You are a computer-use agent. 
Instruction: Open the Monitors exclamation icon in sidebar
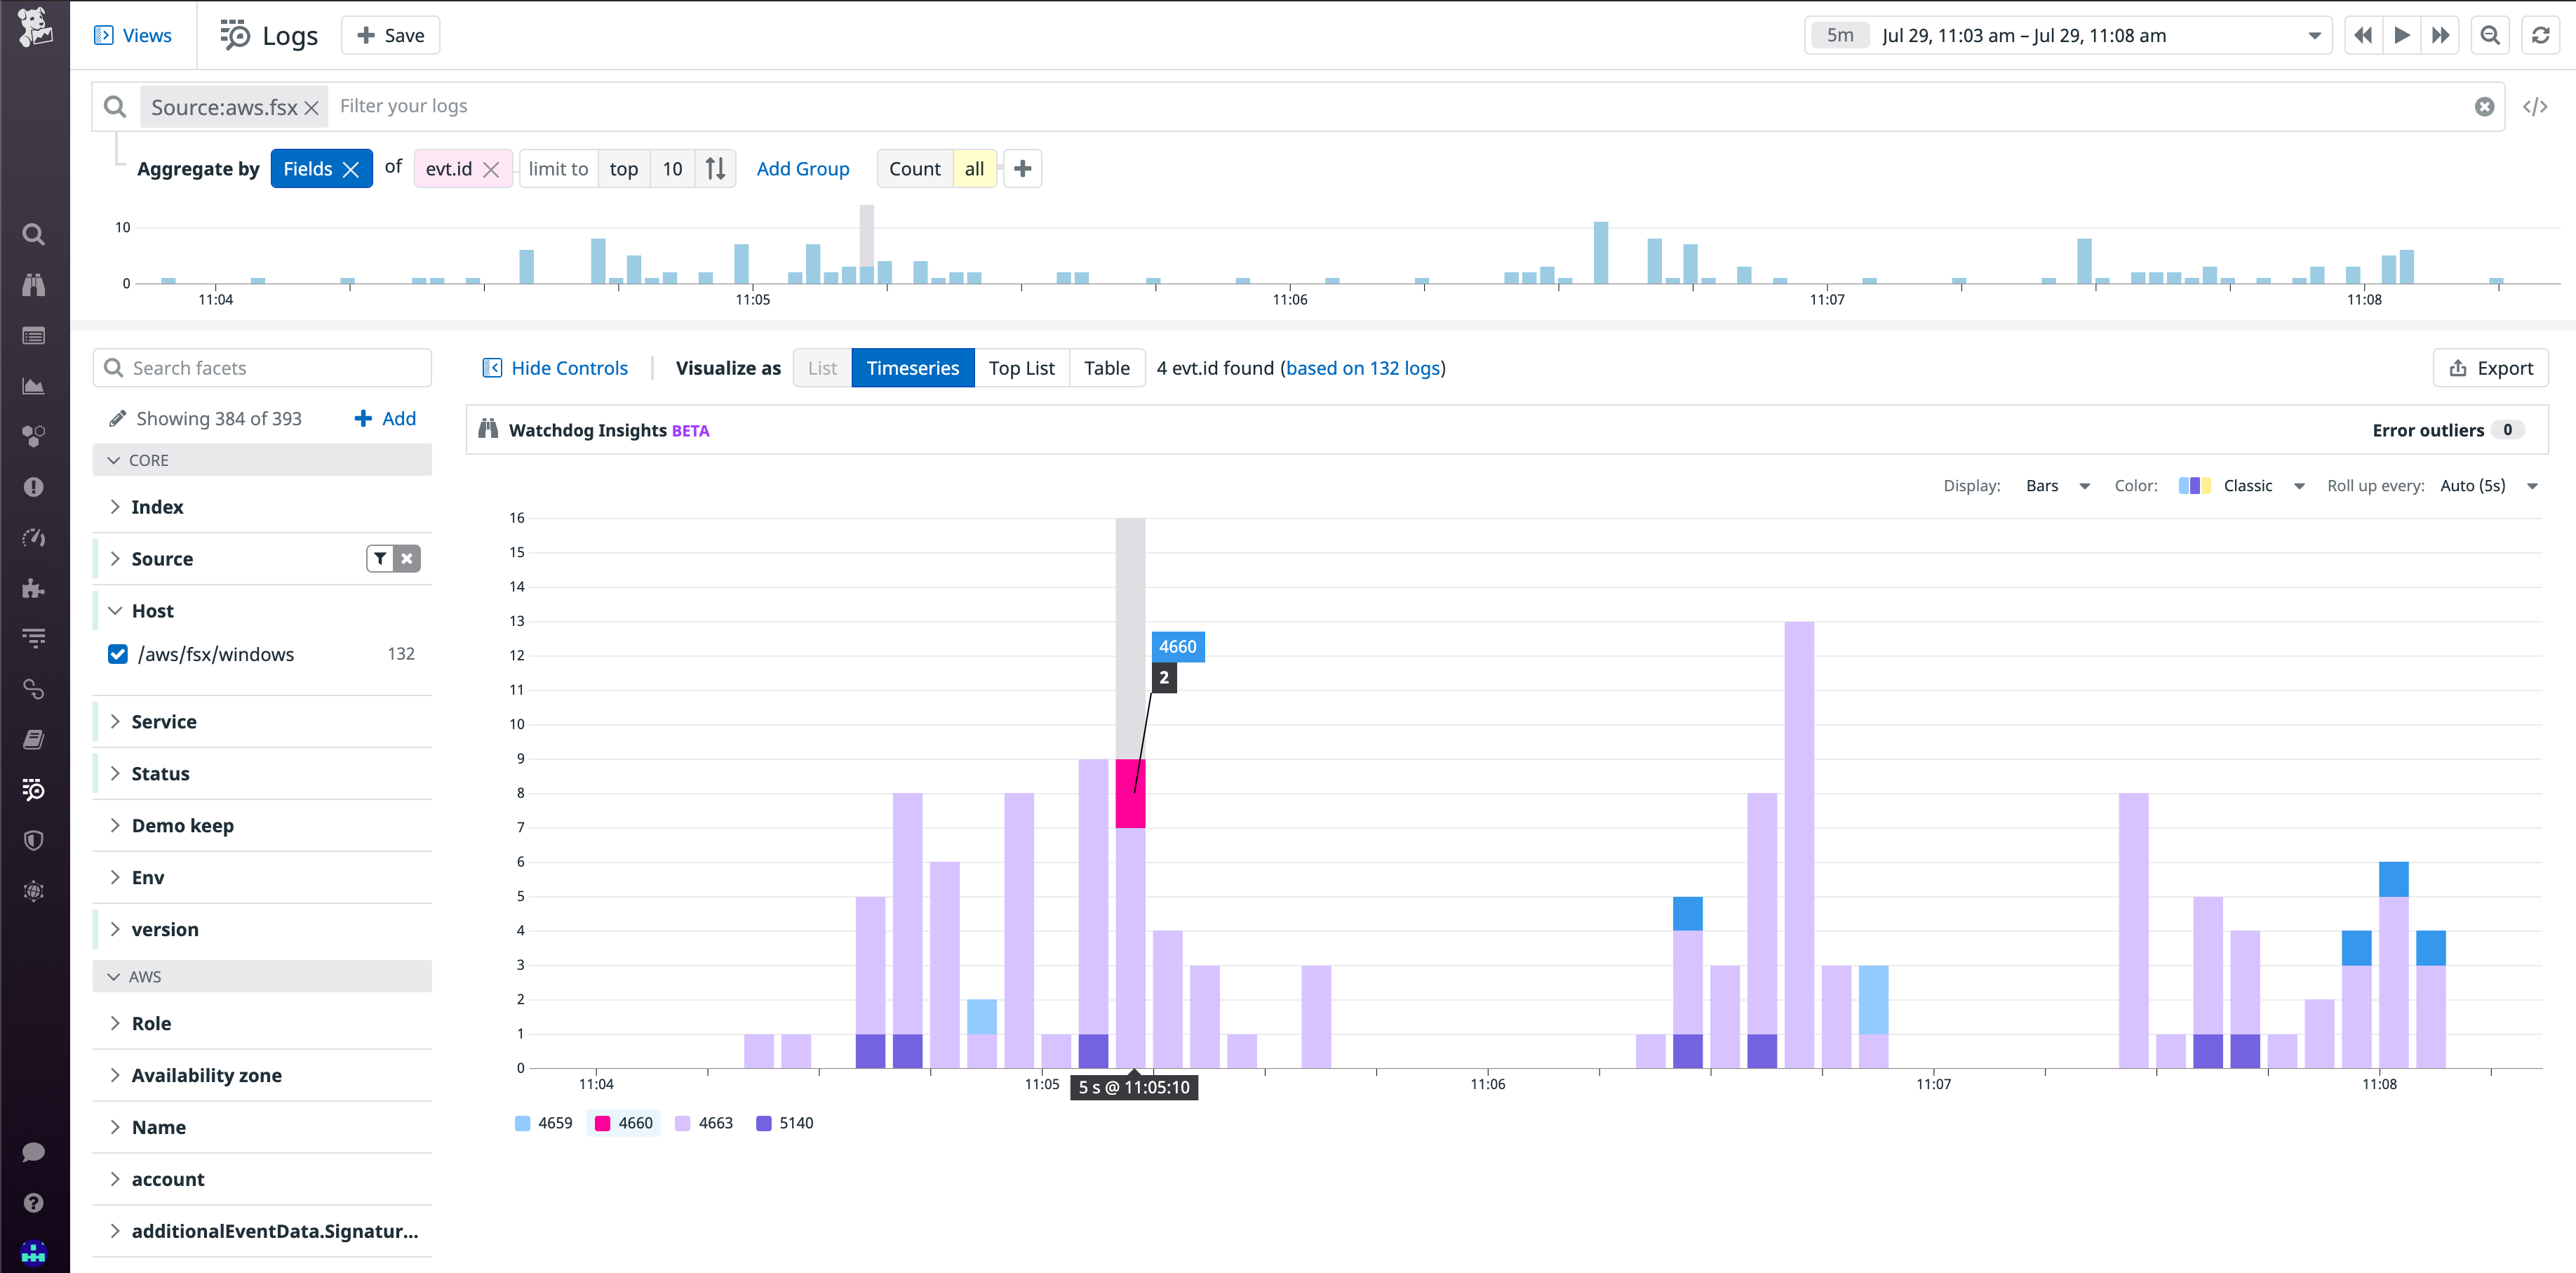pyautogui.click(x=34, y=487)
